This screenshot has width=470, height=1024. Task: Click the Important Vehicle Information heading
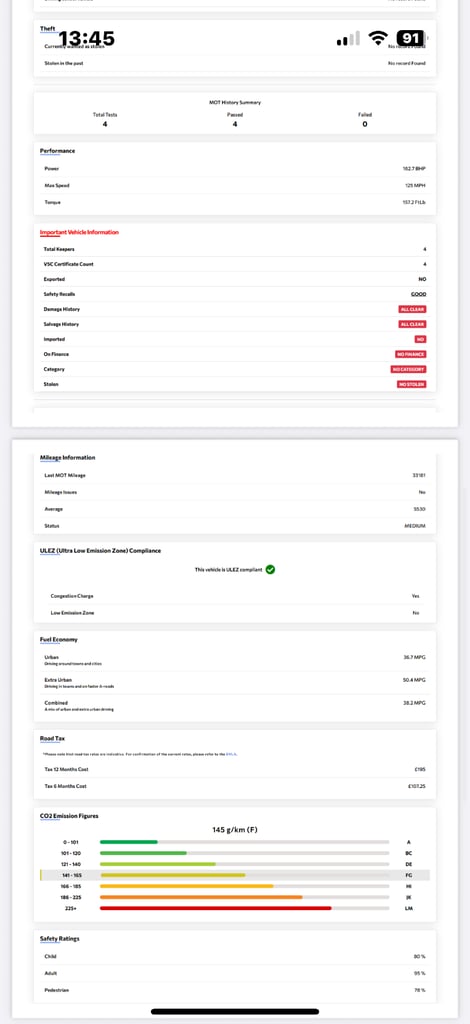pos(79,232)
